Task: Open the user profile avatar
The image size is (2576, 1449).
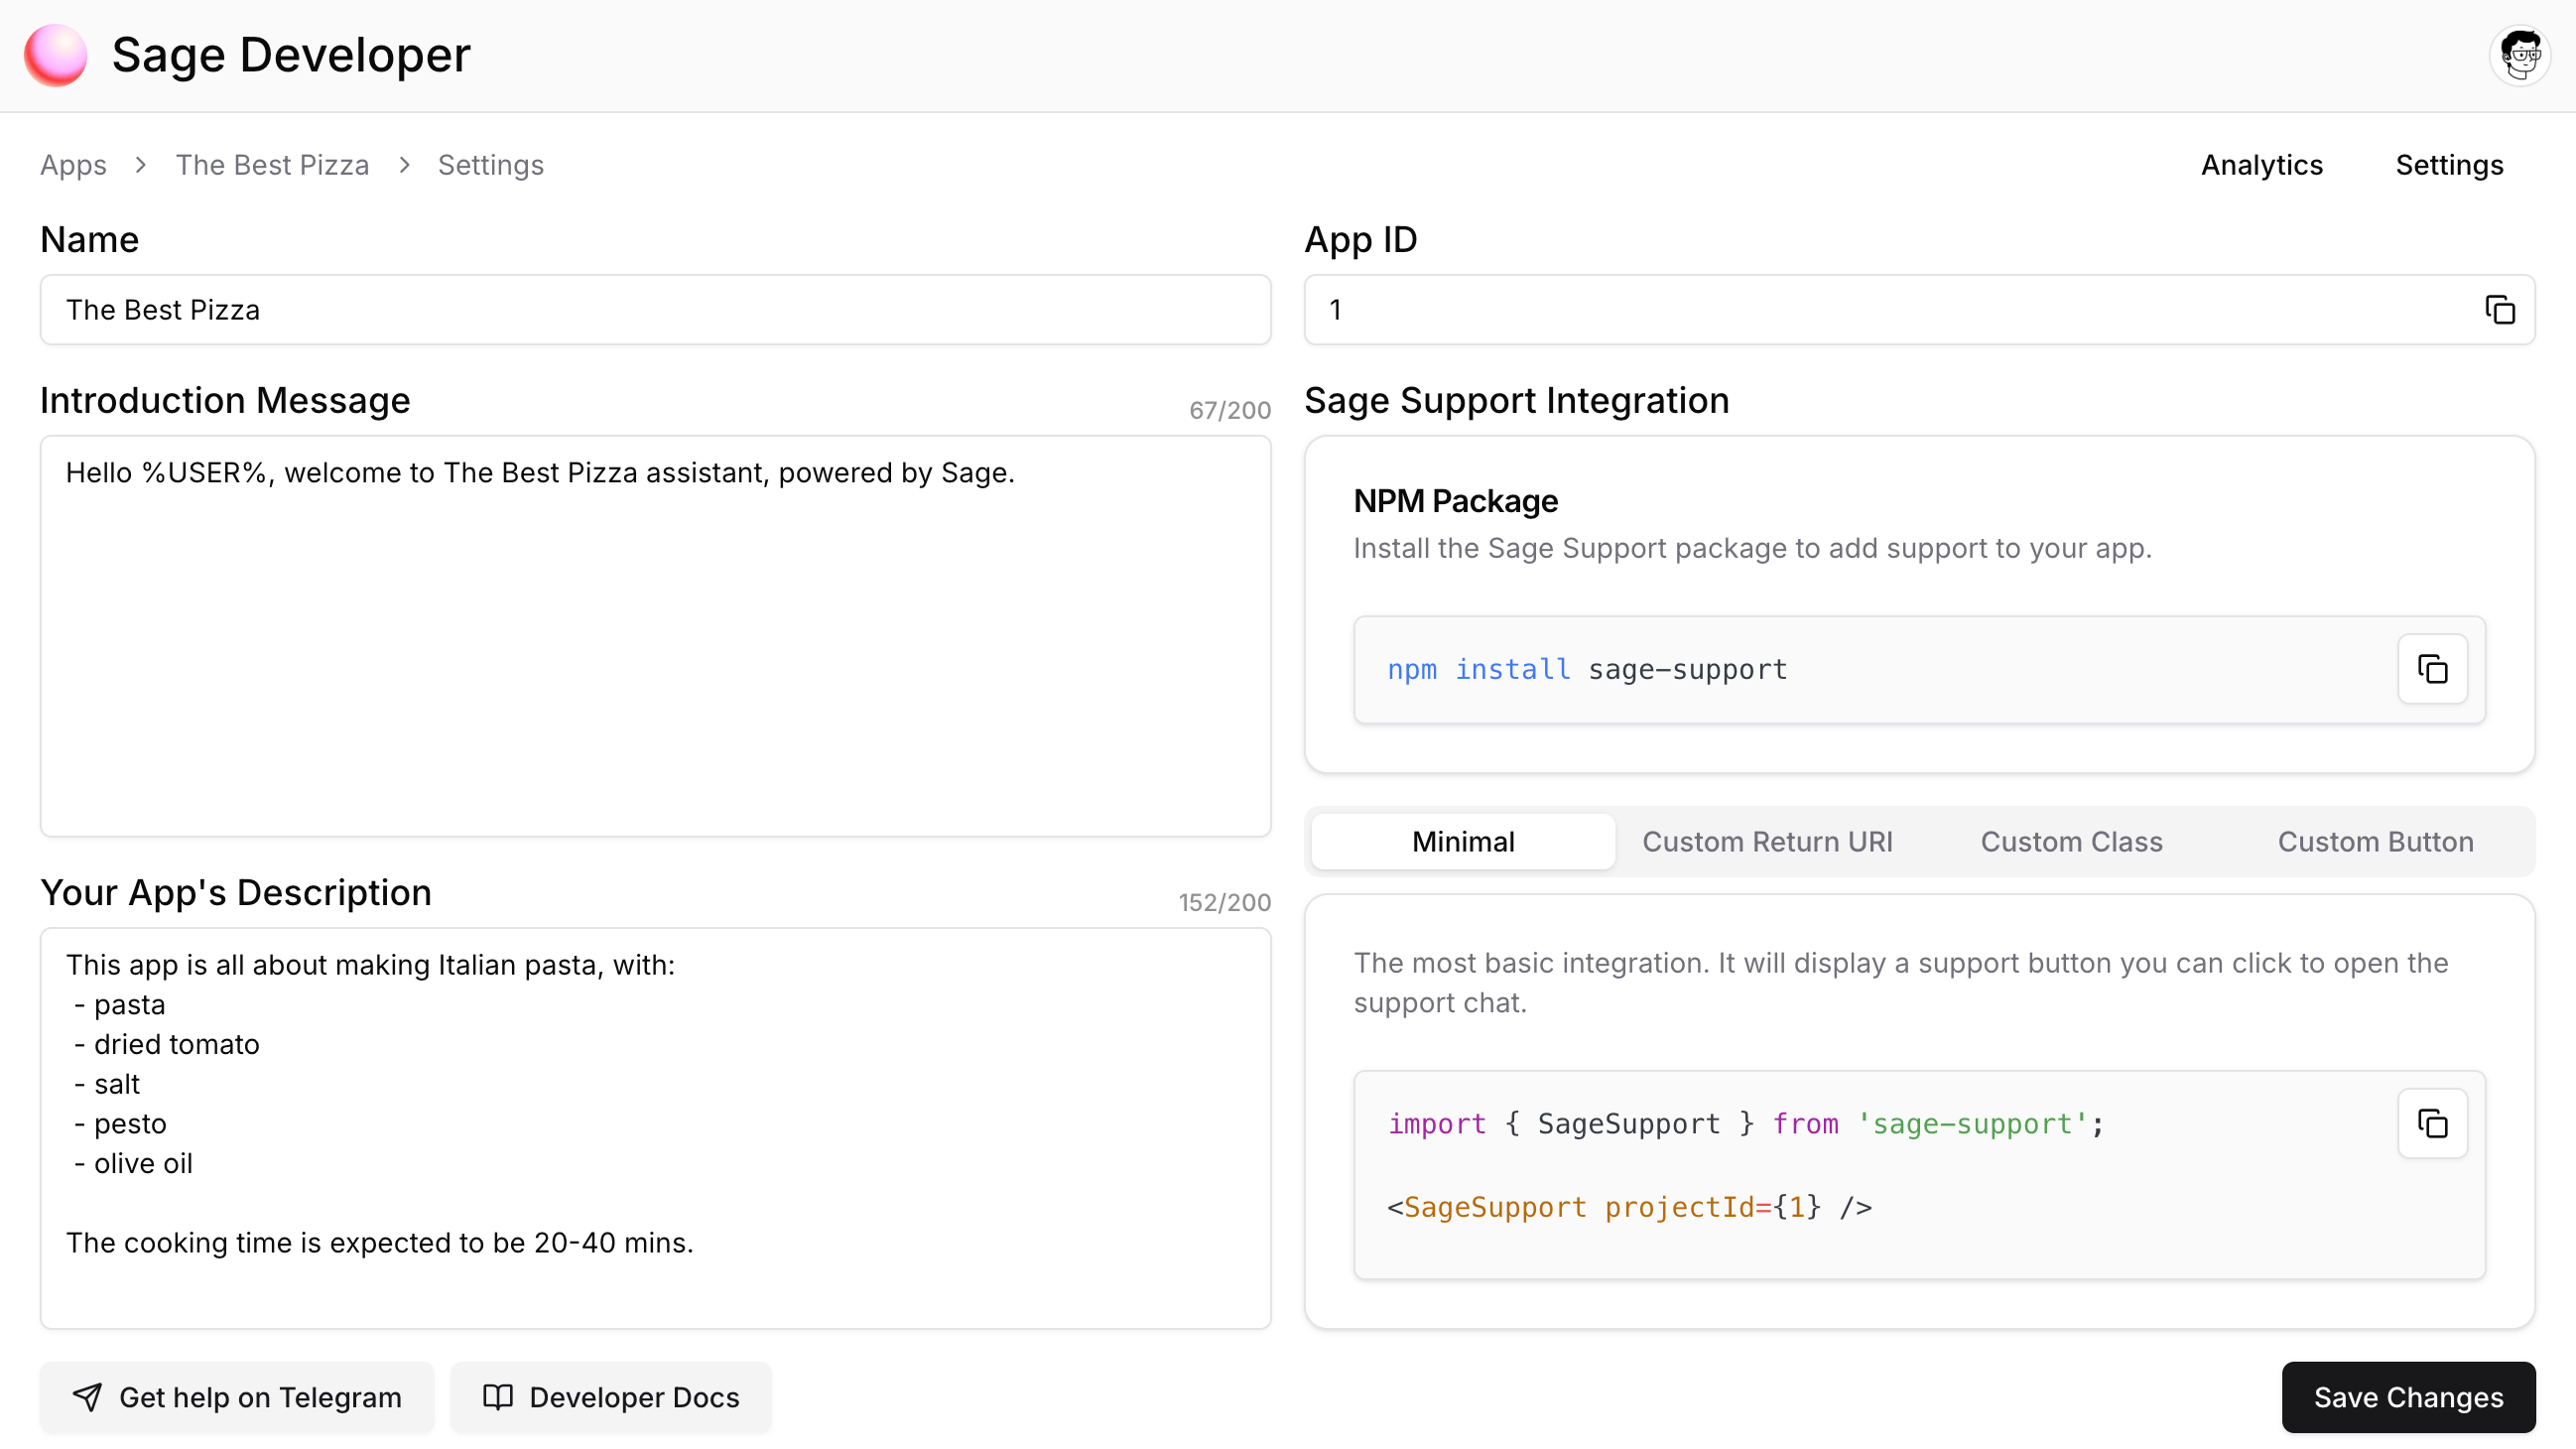Action: tap(2519, 55)
